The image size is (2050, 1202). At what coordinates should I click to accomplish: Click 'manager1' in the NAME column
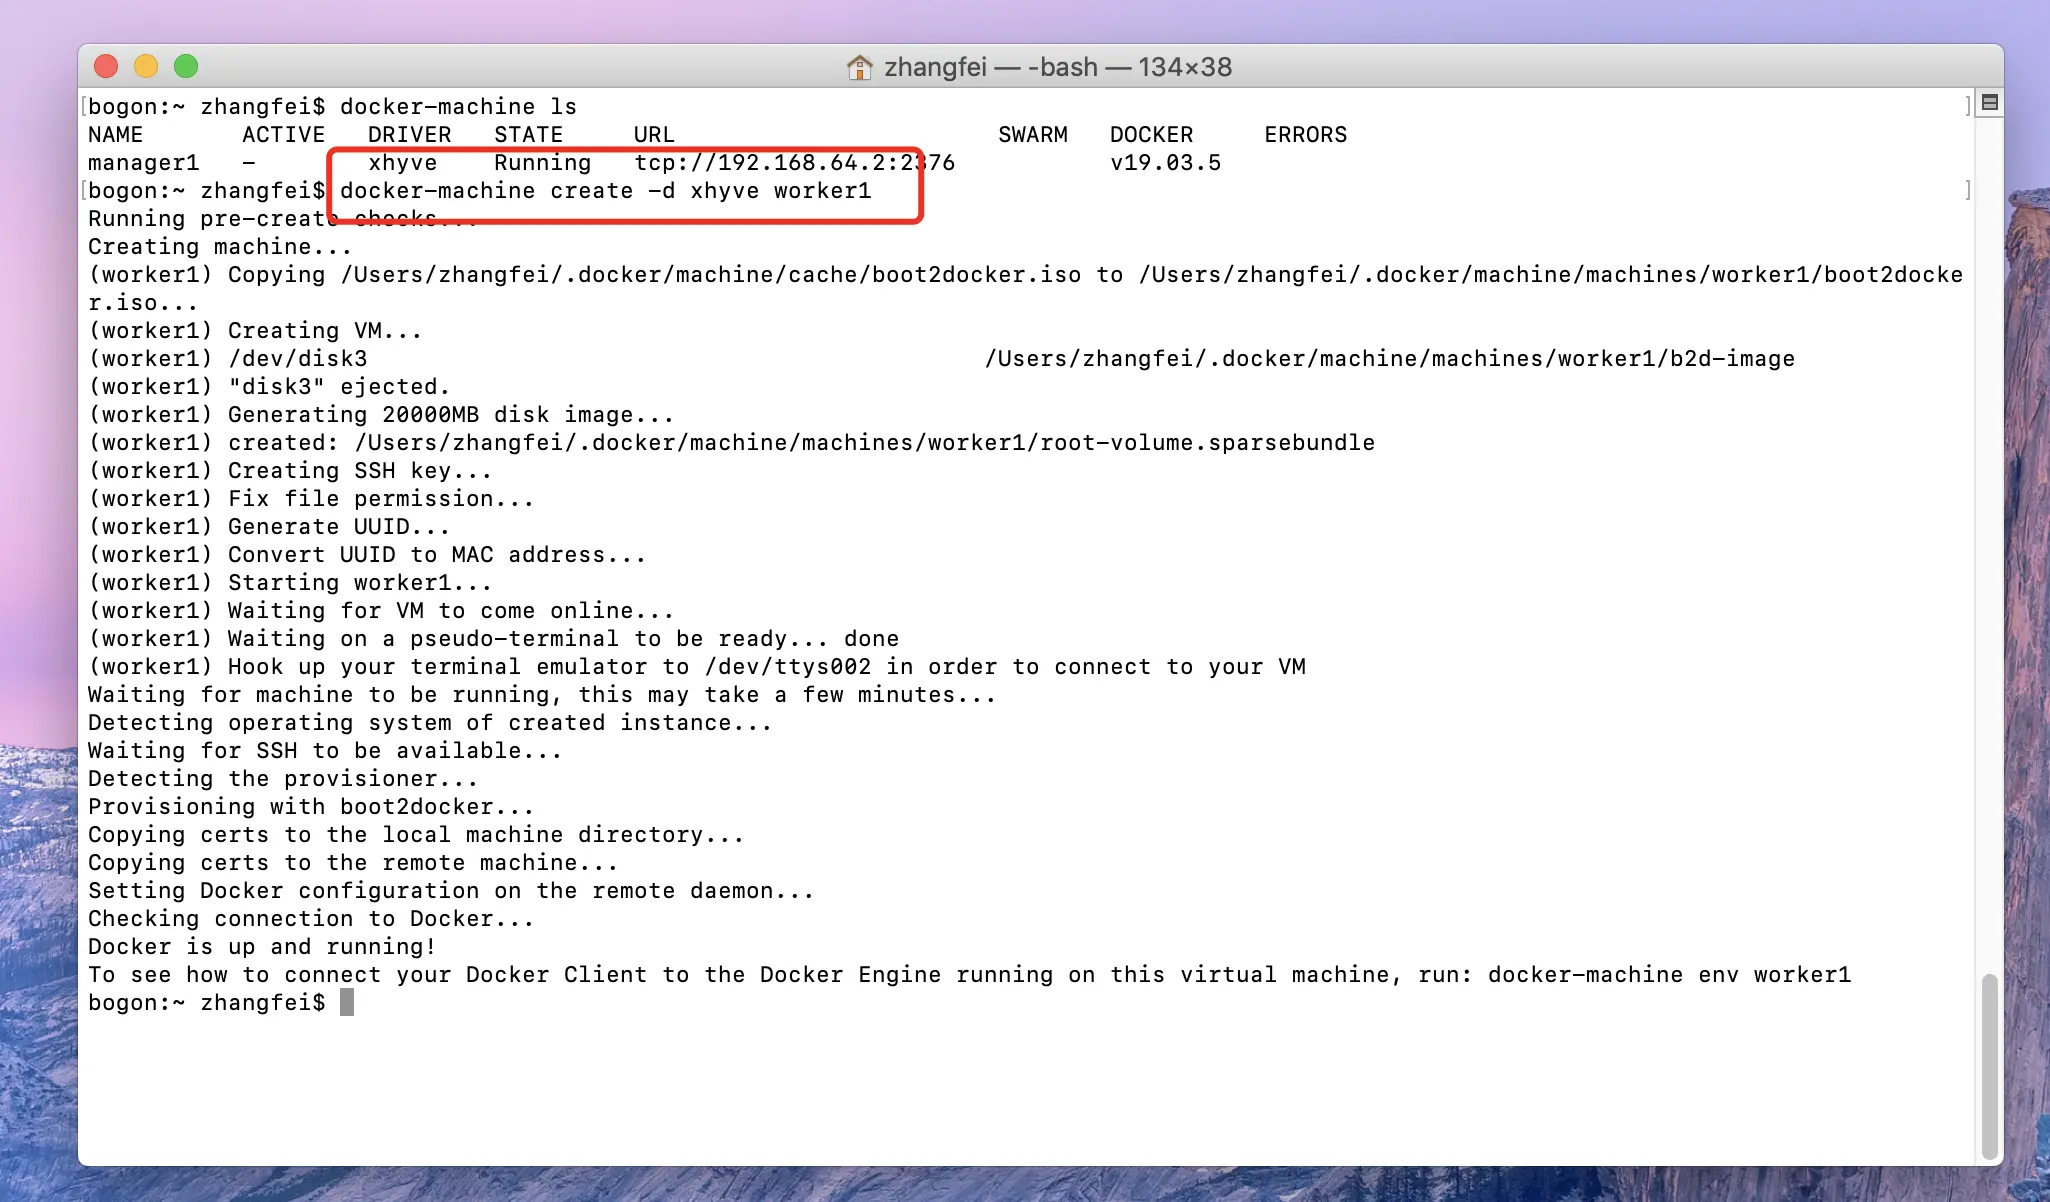pyautogui.click(x=143, y=162)
